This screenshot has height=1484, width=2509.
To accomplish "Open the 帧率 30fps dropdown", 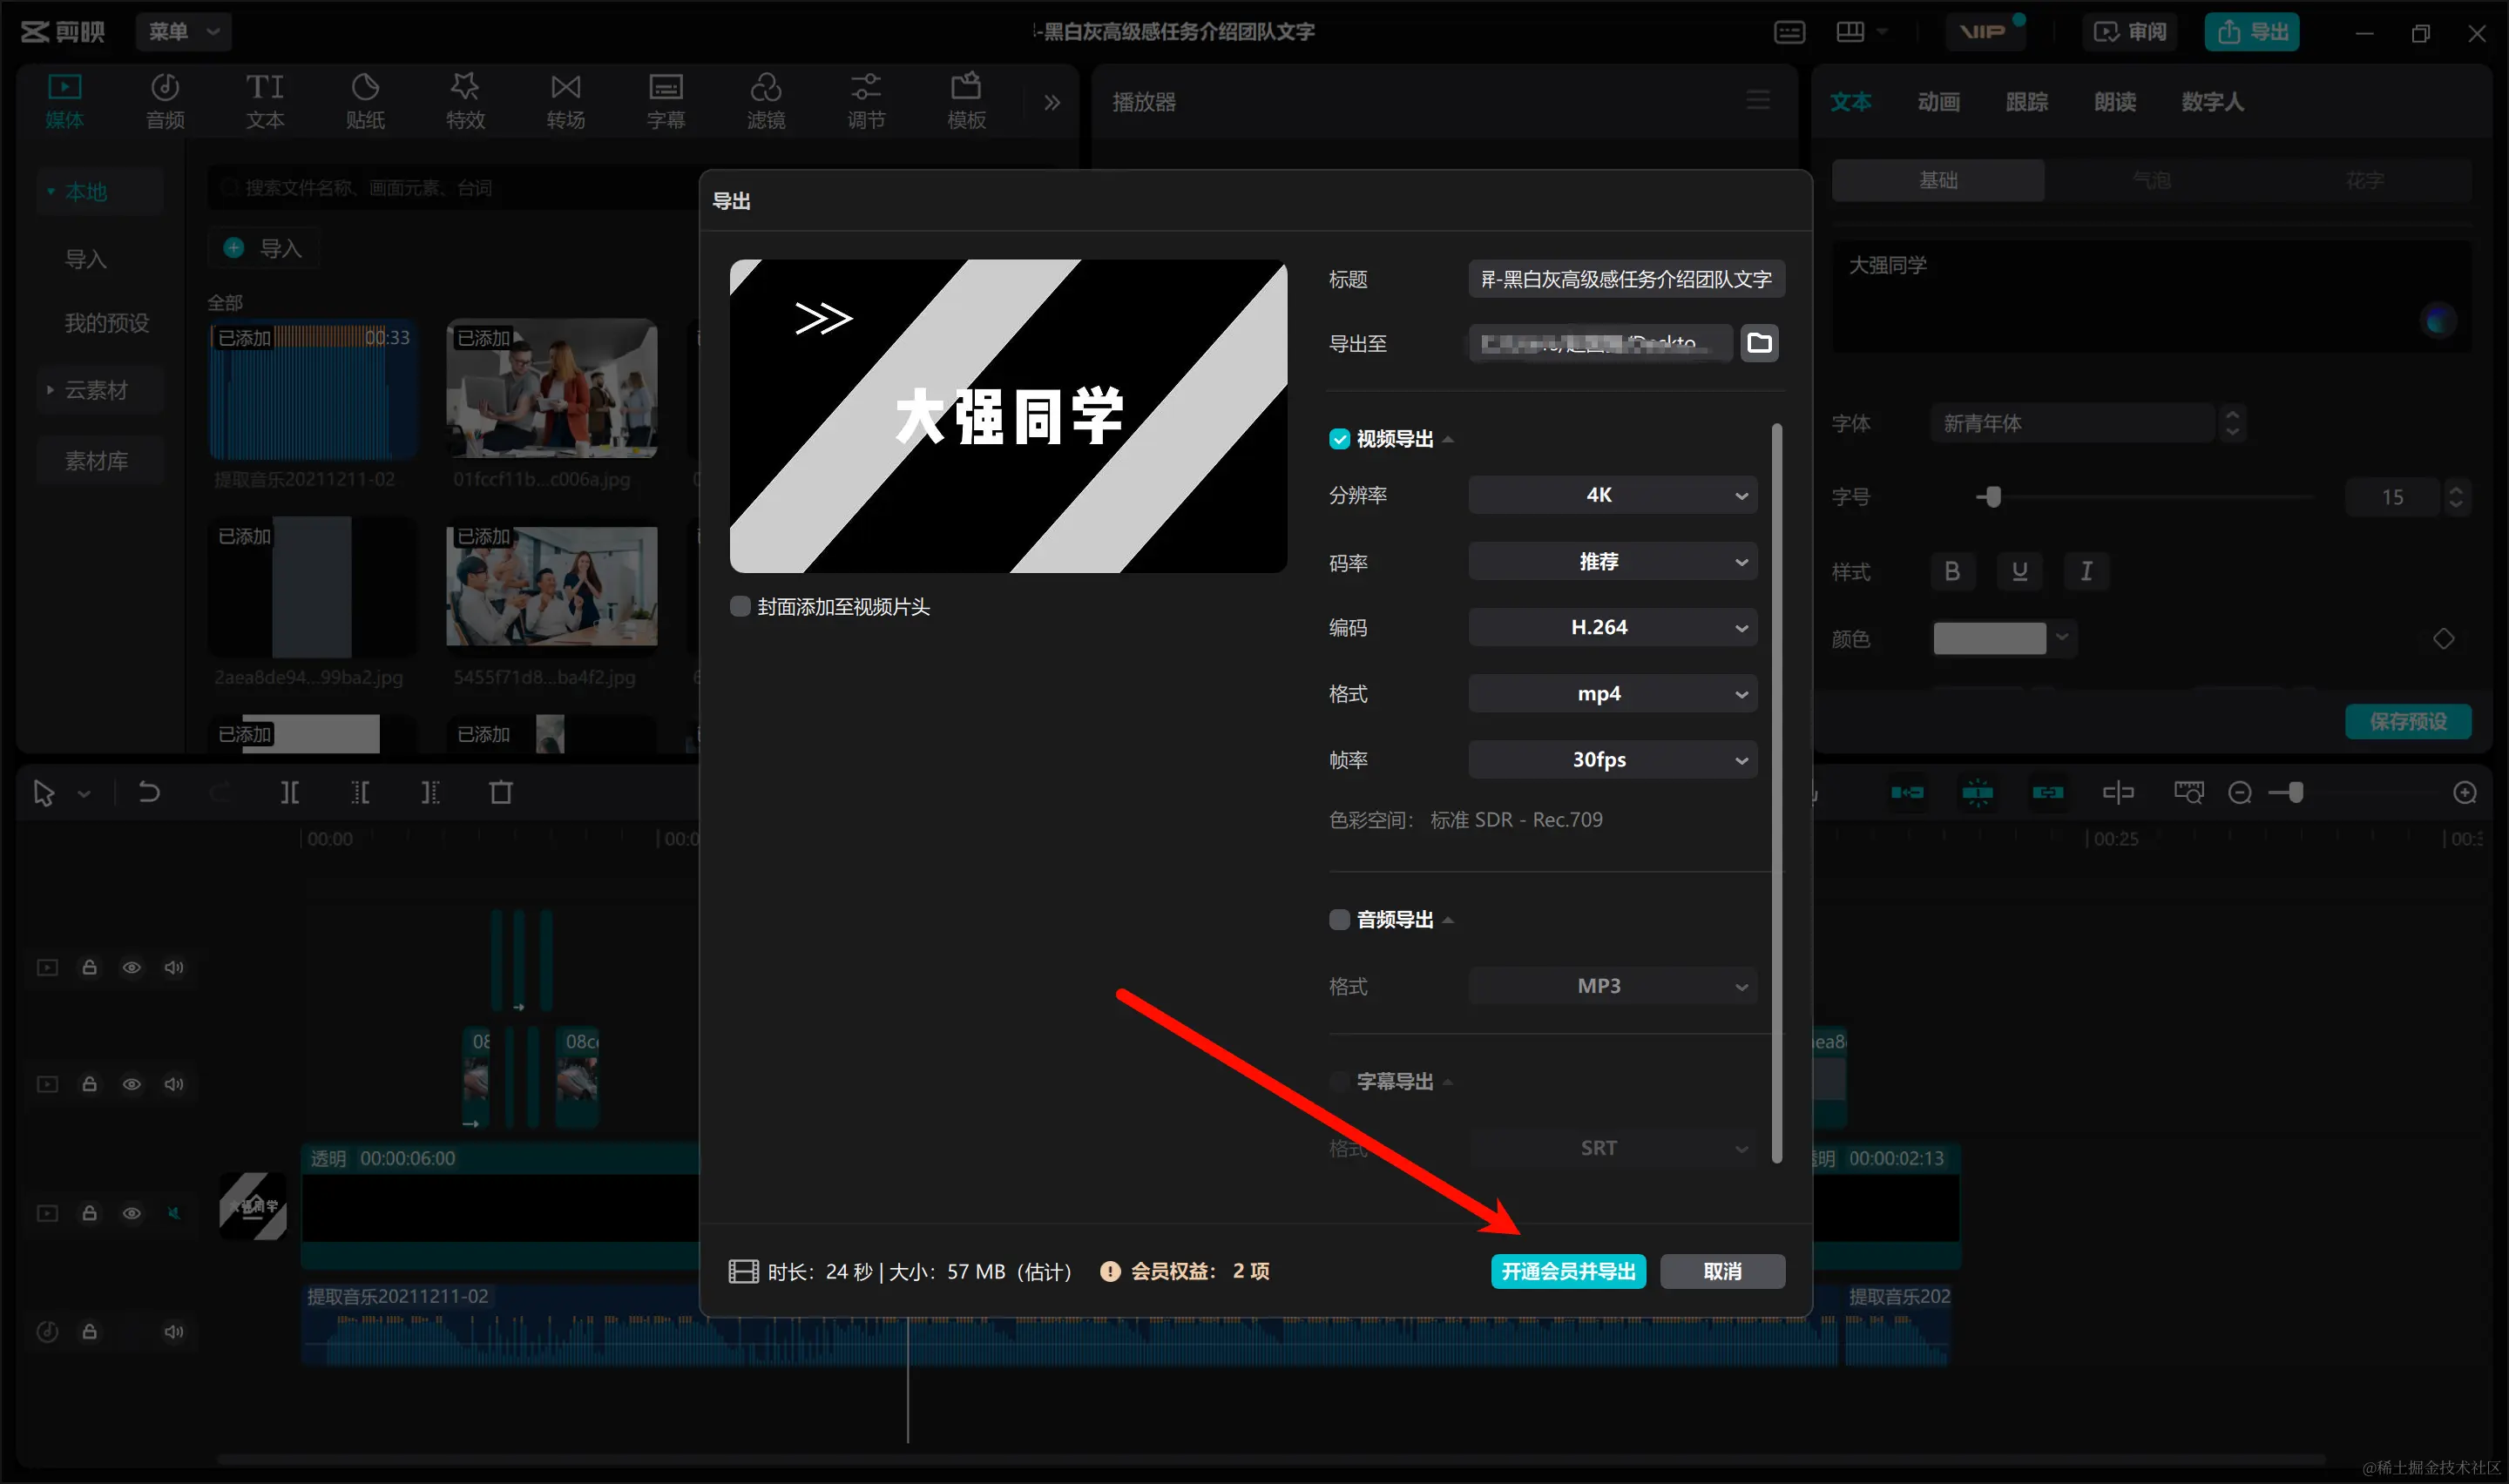I will click(x=1612, y=760).
